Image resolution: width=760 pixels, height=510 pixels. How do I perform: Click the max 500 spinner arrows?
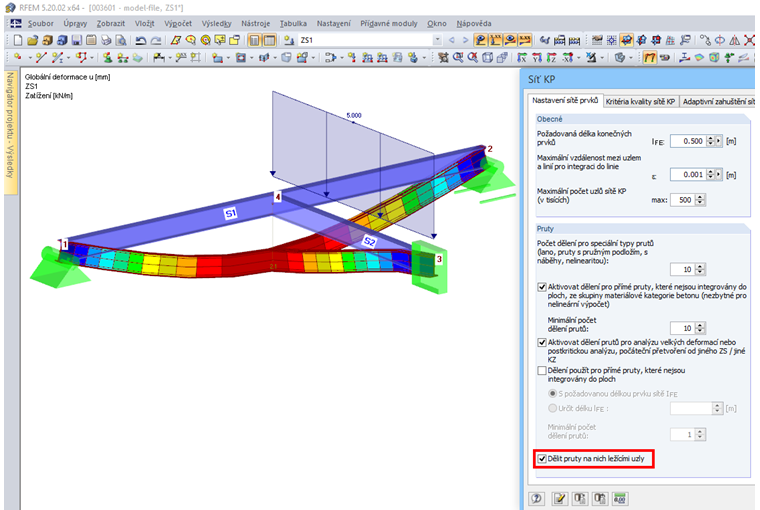coord(700,200)
